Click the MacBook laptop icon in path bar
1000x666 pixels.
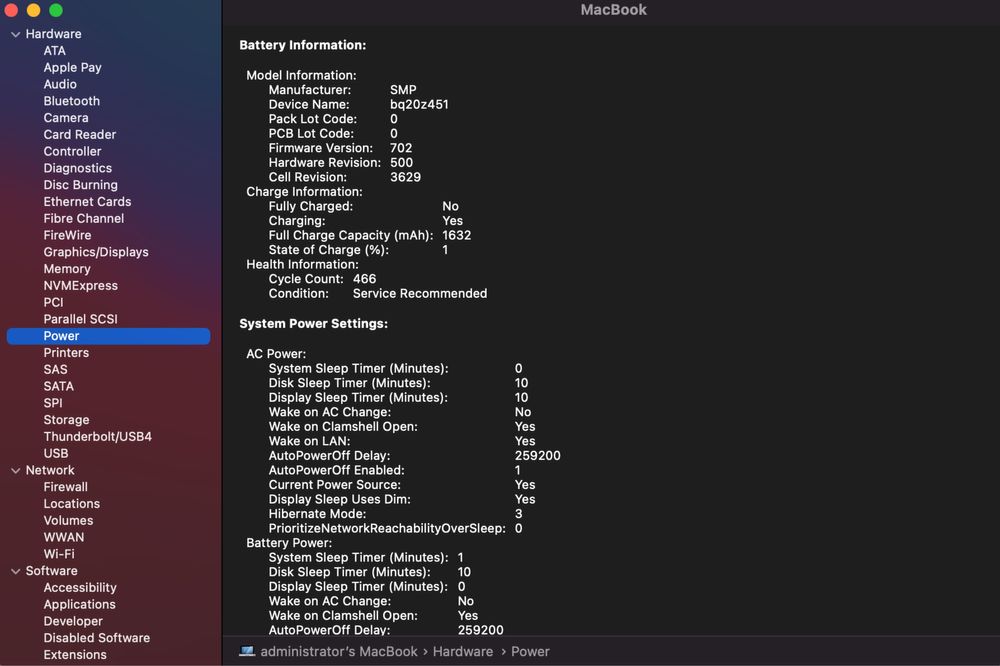click(247, 651)
